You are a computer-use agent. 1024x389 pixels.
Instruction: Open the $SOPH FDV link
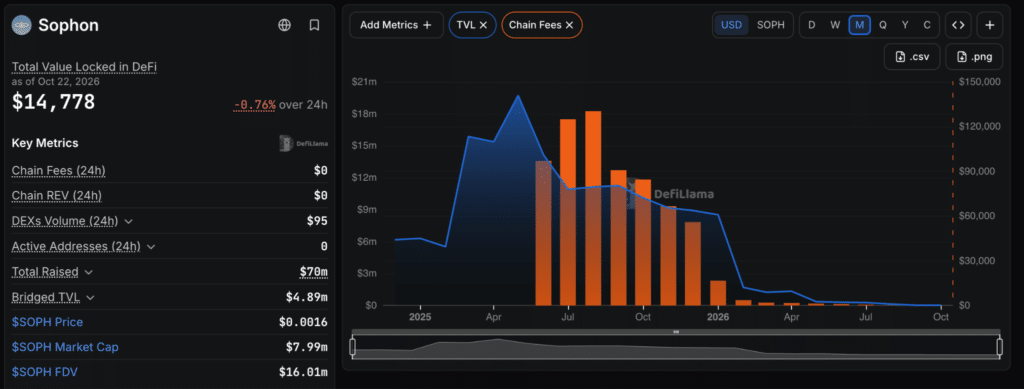coord(45,372)
